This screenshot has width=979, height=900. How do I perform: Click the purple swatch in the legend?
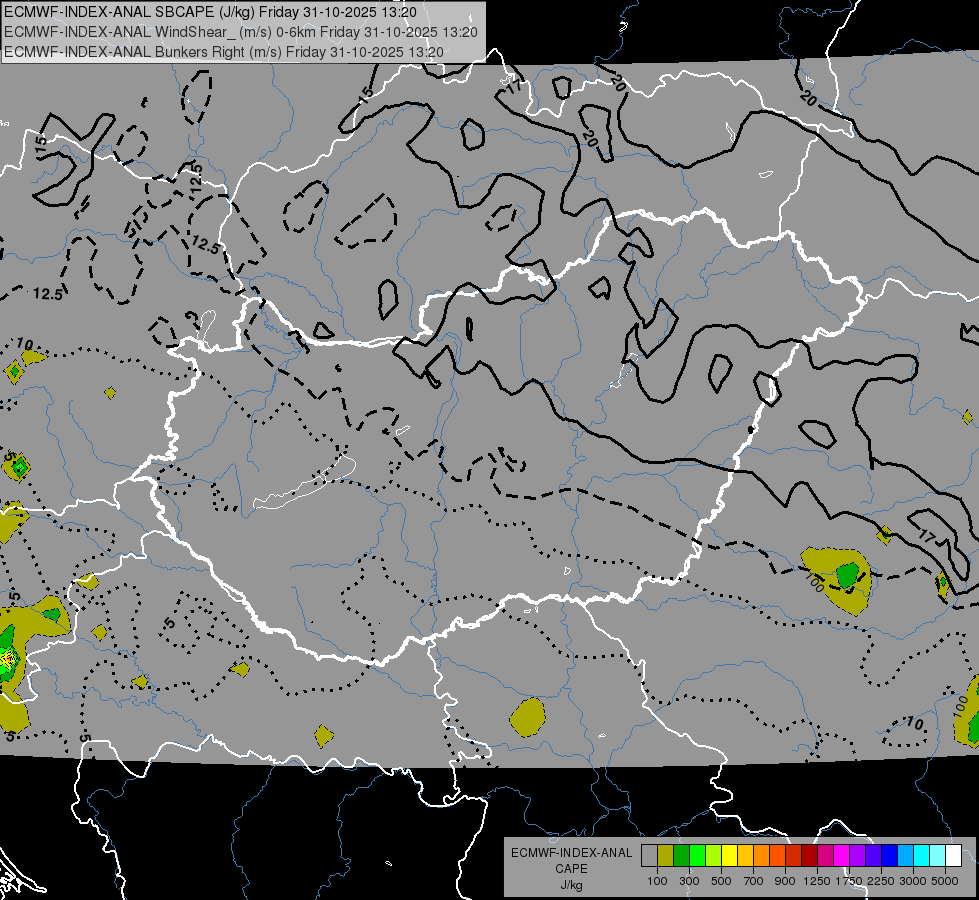click(858, 856)
